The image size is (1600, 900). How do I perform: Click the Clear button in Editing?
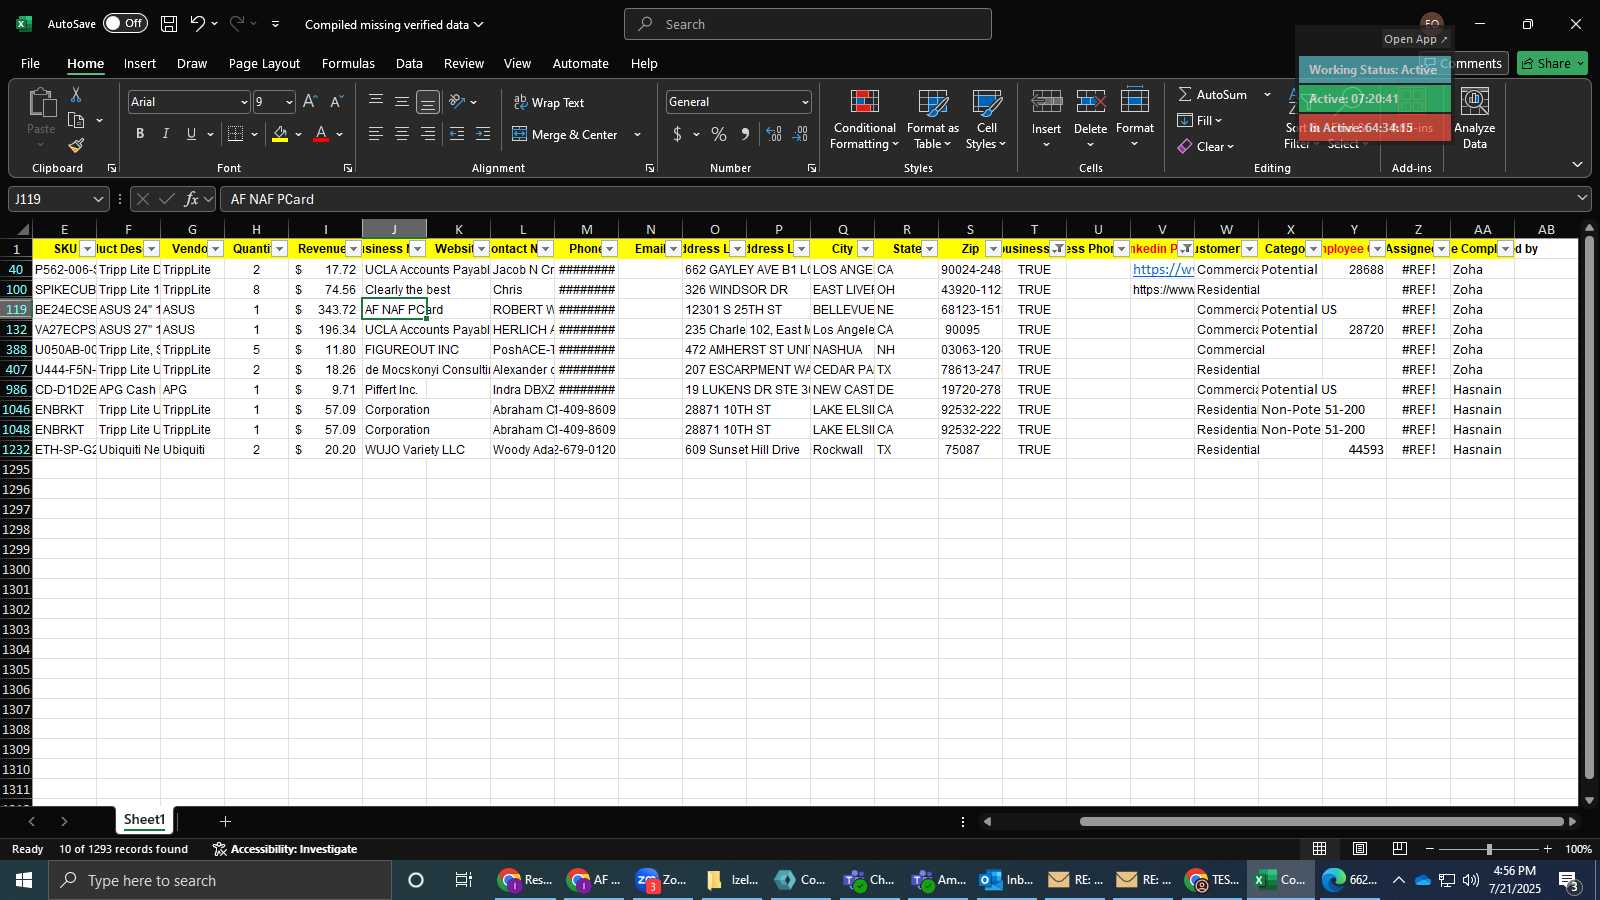(x=1205, y=146)
